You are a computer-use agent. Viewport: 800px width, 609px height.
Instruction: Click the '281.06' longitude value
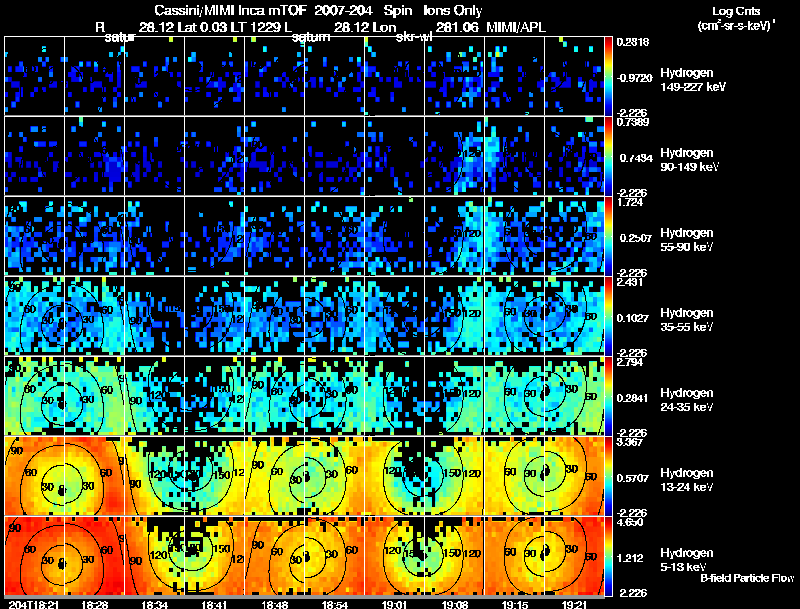[x=457, y=27]
